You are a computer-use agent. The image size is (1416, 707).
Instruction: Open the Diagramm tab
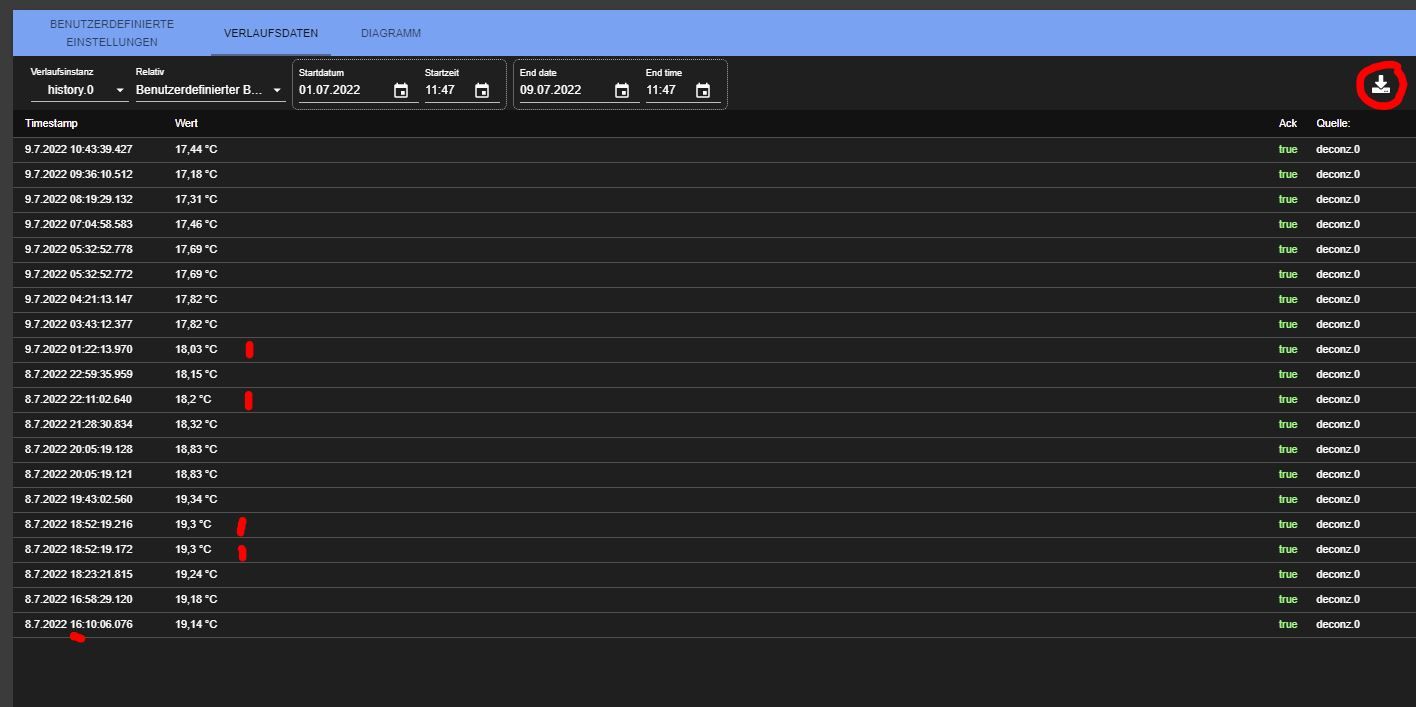point(391,33)
